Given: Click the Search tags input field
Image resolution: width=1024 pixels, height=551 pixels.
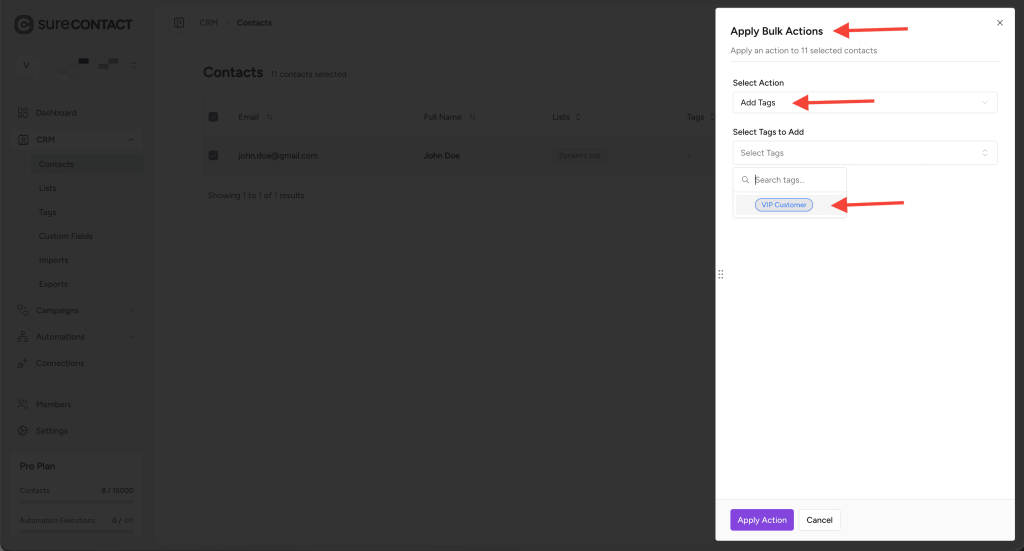Looking at the screenshot, I should (797, 180).
